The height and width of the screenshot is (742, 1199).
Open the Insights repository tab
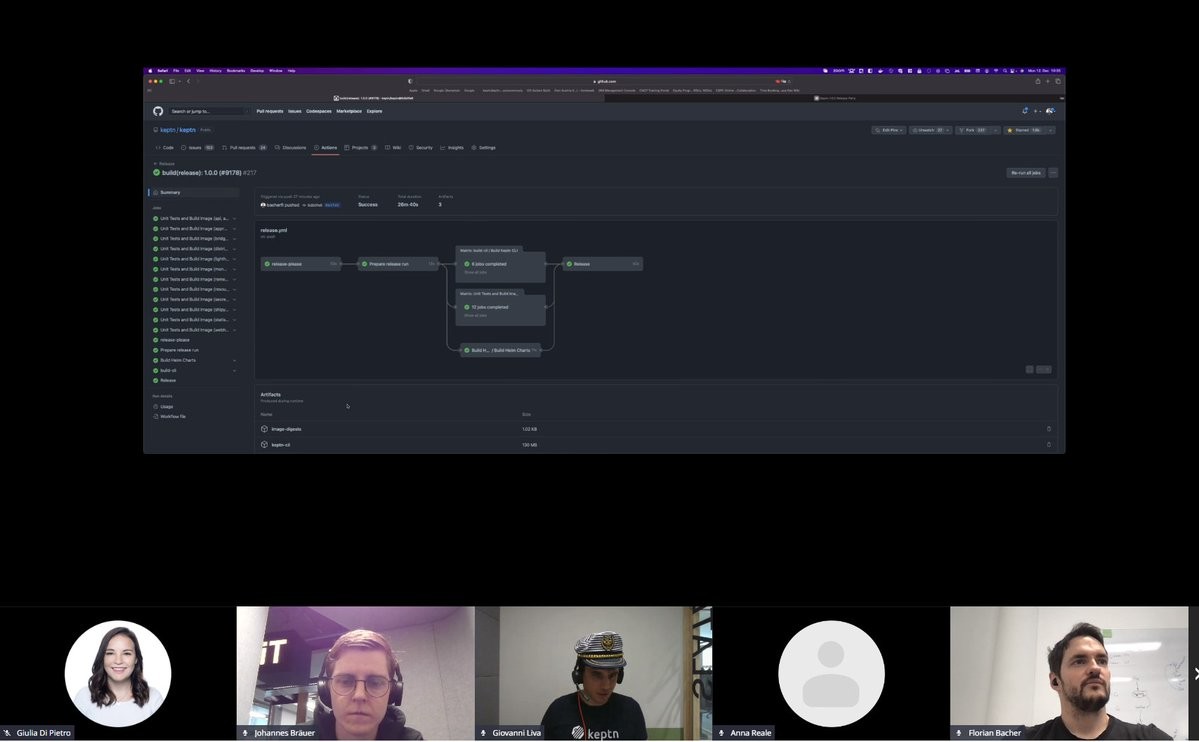pyautogui.click(x=452, y=147)
